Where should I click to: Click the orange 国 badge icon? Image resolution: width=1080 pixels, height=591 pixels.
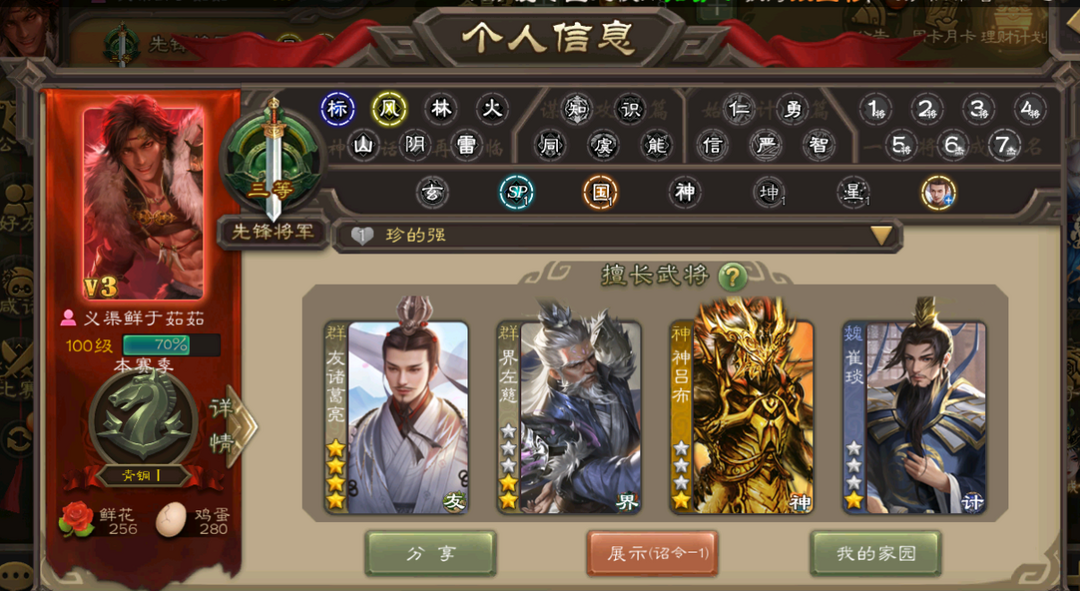pyautogui.click(x=601, y=193)
